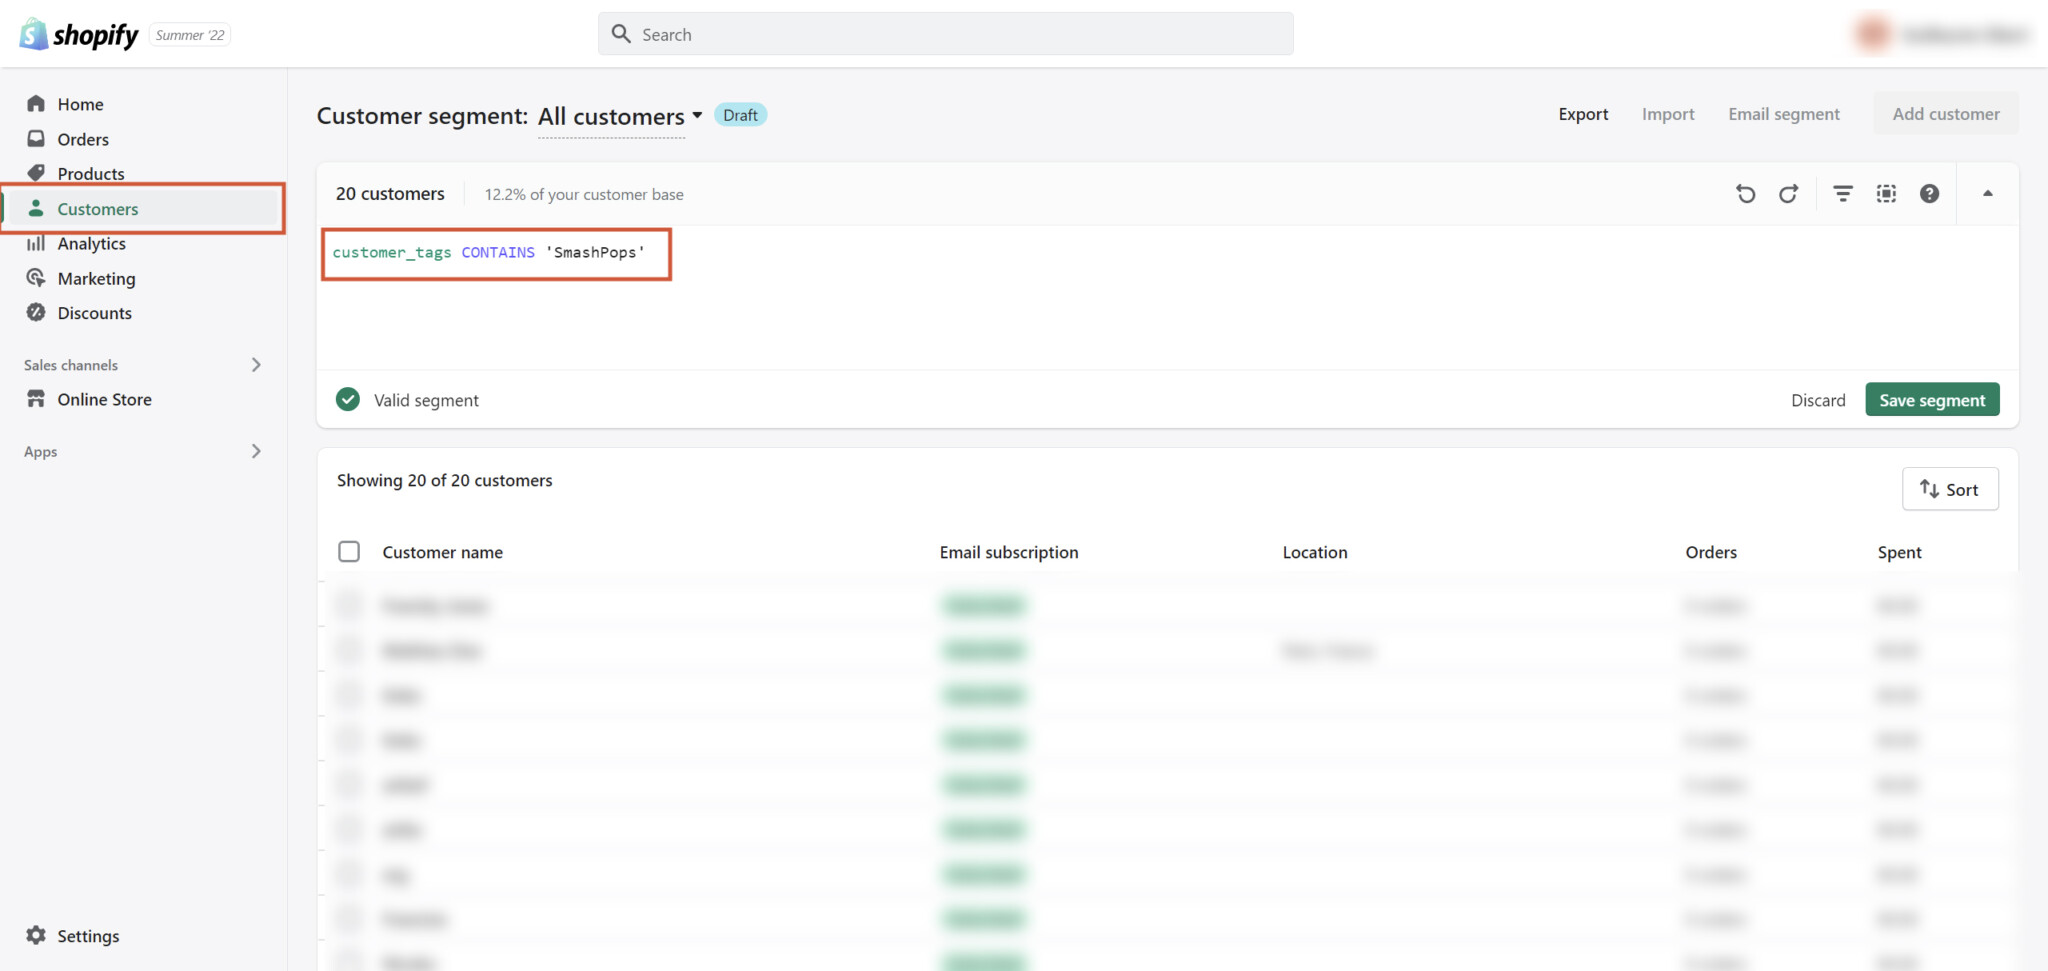Click the Save segment button

click(x=1931, y=400)
